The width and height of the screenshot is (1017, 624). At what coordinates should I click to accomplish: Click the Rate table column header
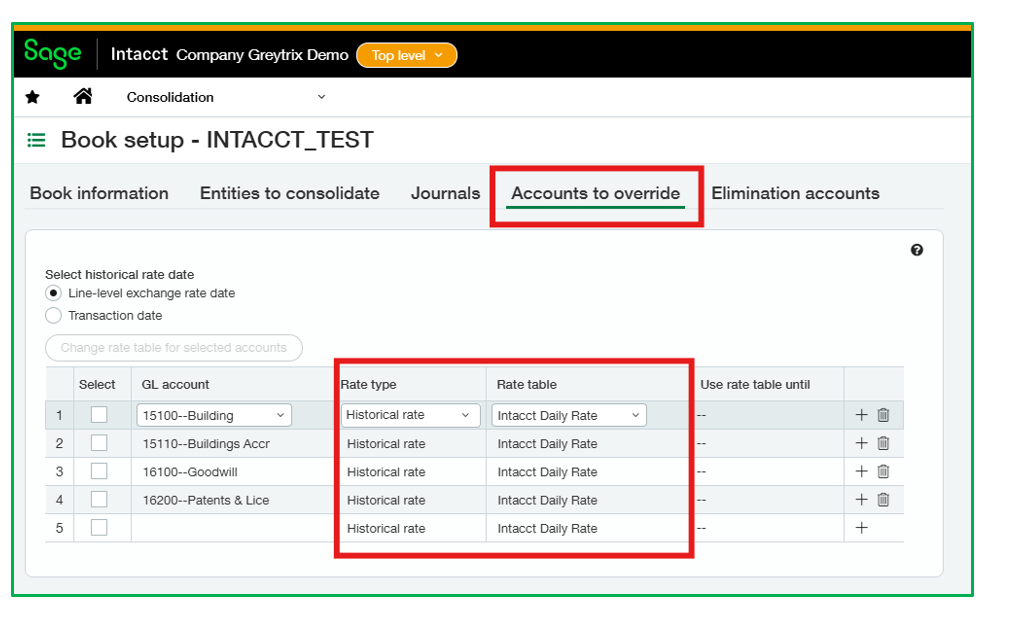pos(527,385)
